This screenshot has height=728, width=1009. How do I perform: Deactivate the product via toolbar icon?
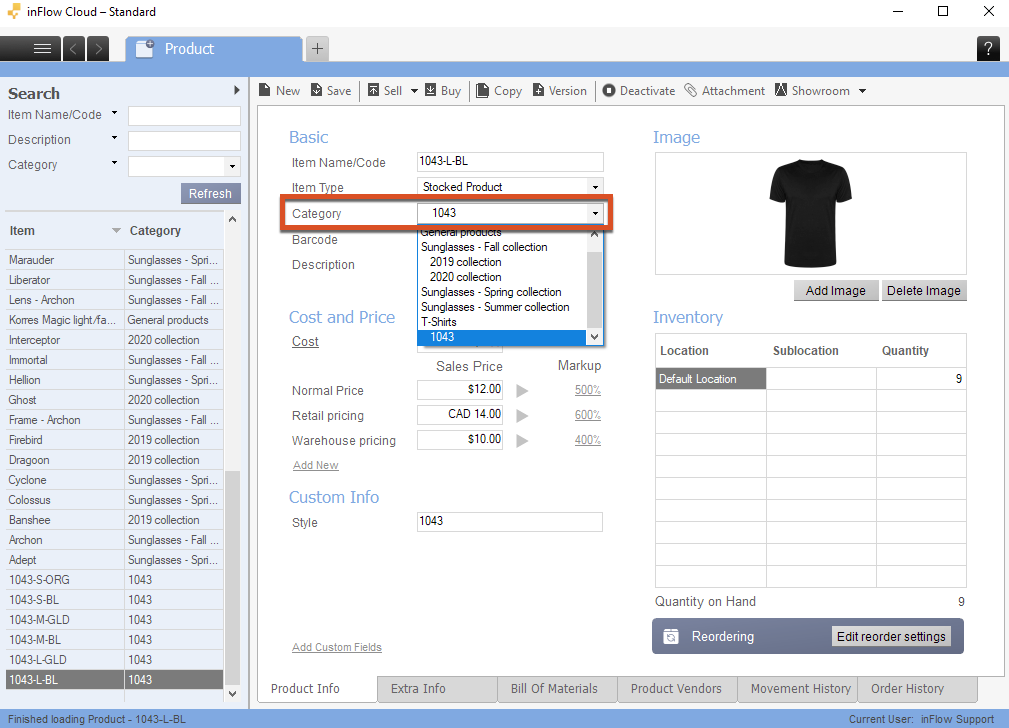(609, 91)
